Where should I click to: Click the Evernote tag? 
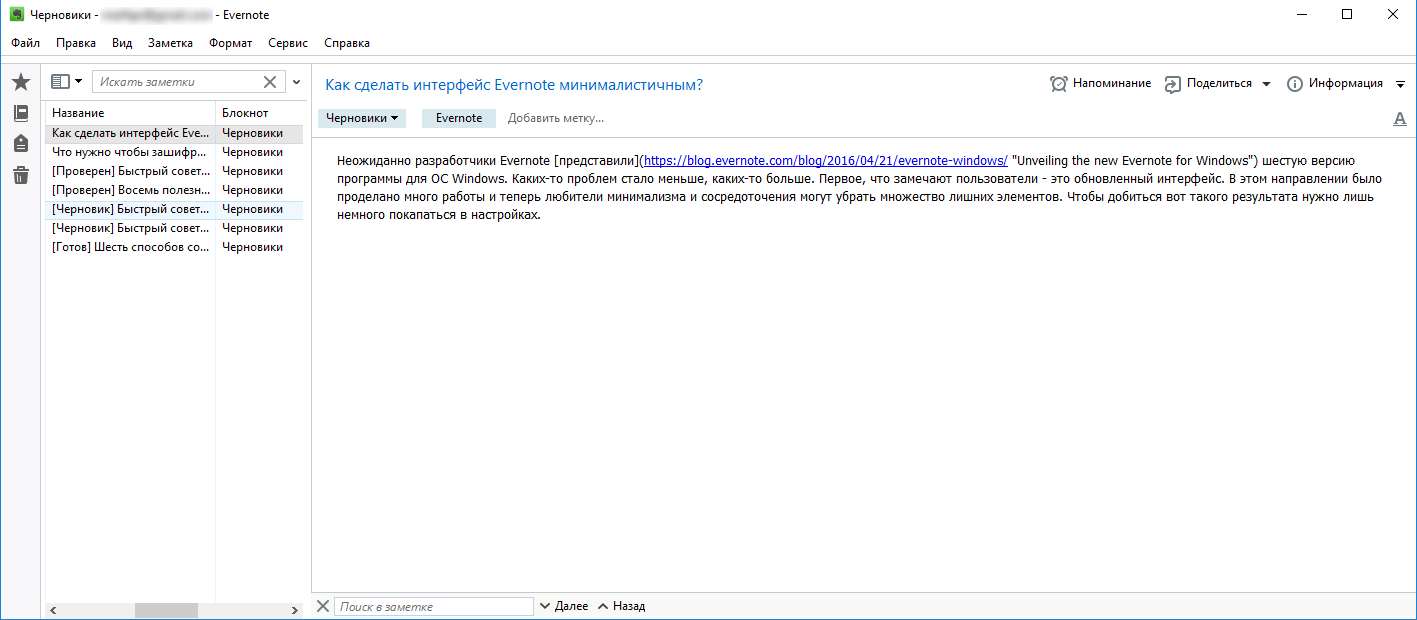(x=459, y=118)
